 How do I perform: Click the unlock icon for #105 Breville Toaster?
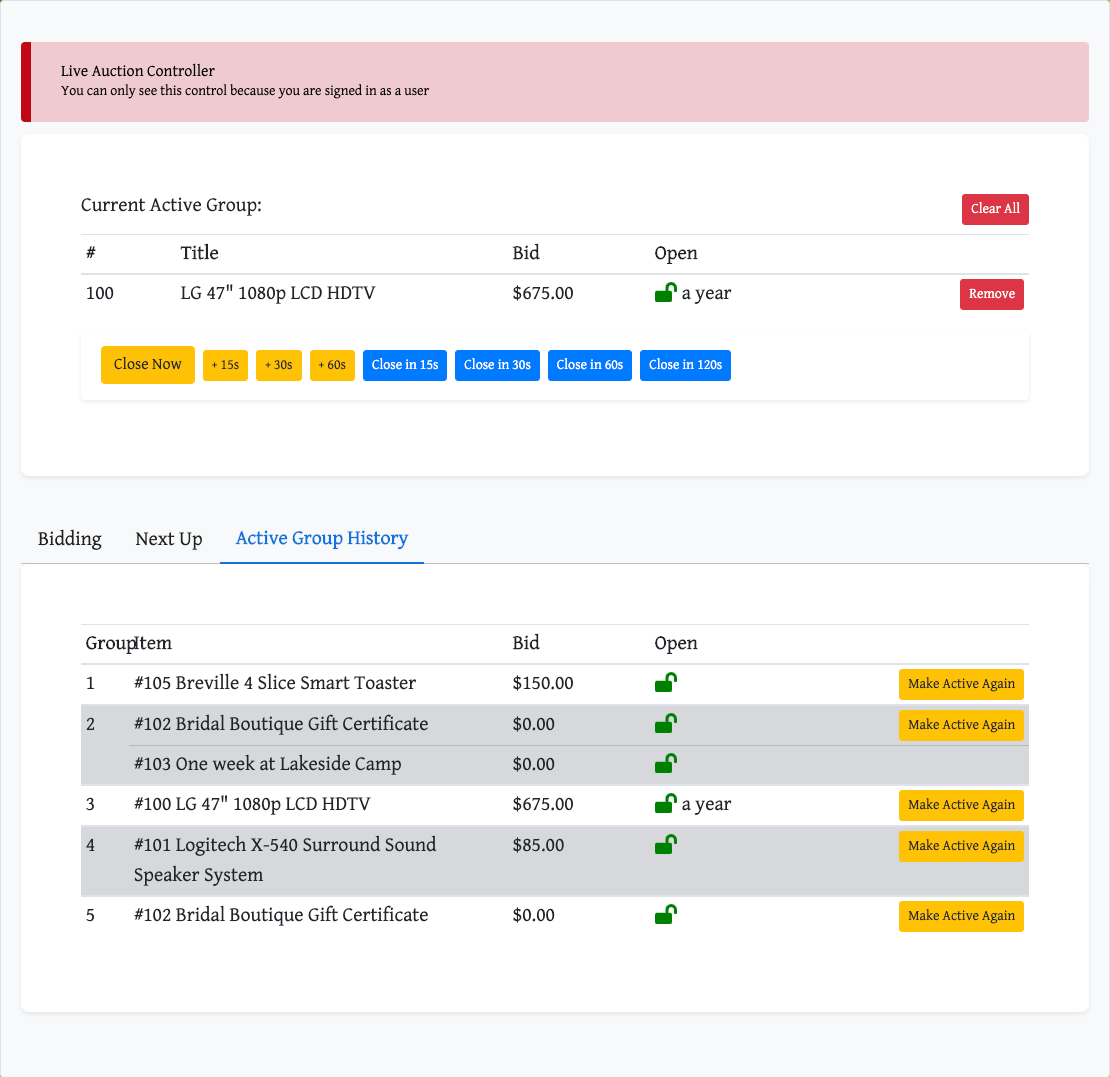tap(665, 683)
